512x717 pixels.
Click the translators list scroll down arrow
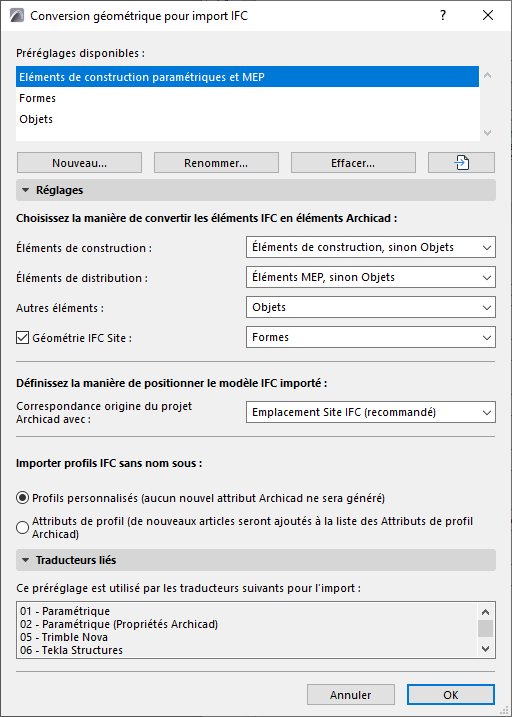(486, 649)
